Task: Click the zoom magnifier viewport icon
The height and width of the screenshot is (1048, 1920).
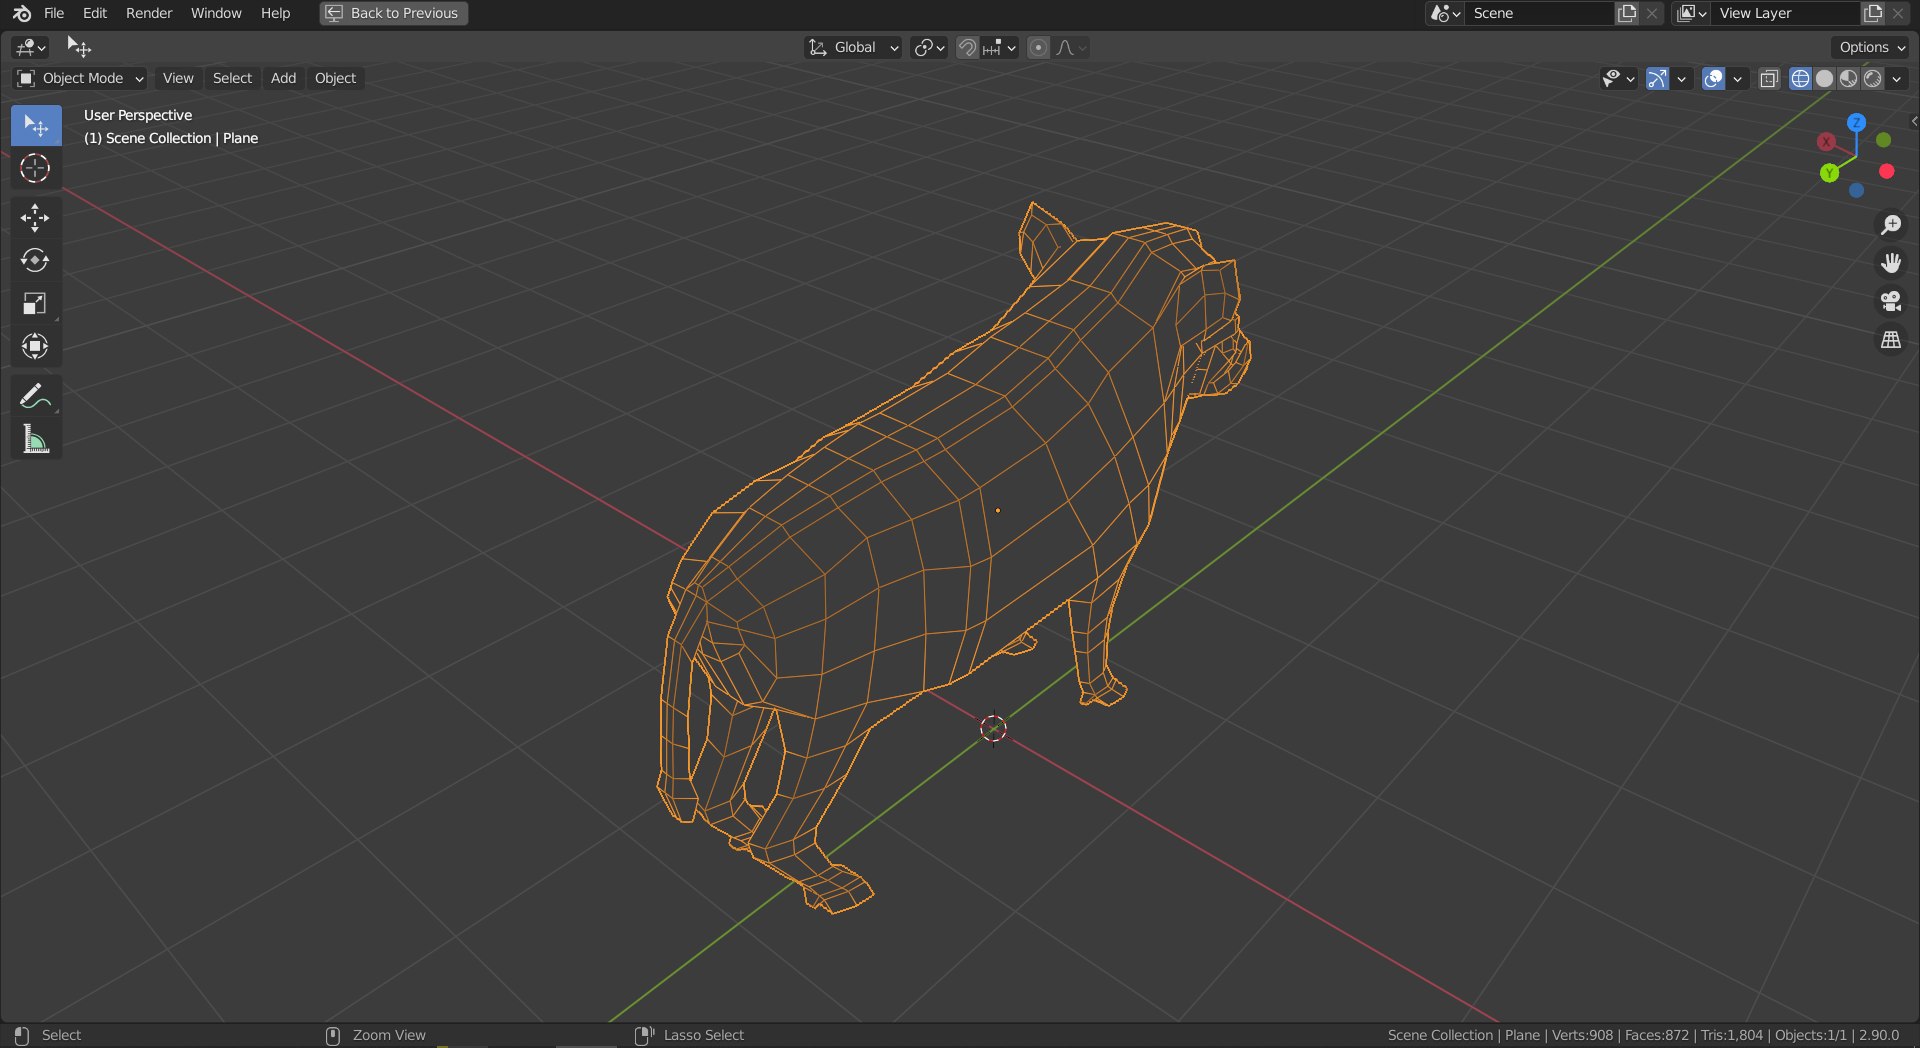Action: (1890, 225)
